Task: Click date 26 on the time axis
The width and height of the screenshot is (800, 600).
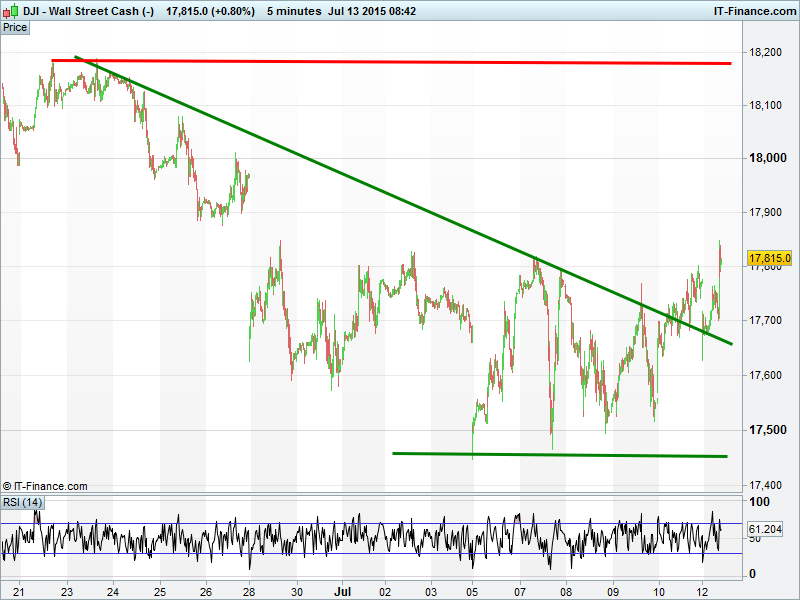Action: tap(206, 592)
